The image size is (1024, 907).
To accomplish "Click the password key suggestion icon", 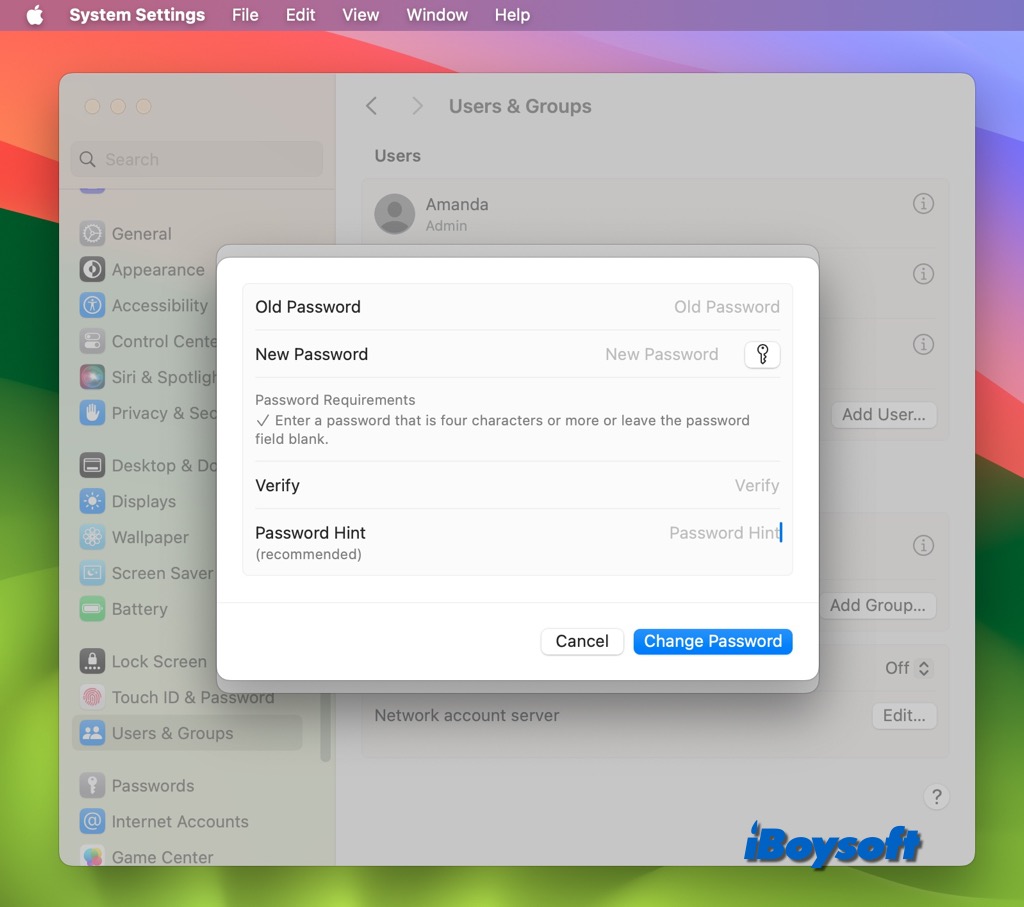I will coord(762,354).
